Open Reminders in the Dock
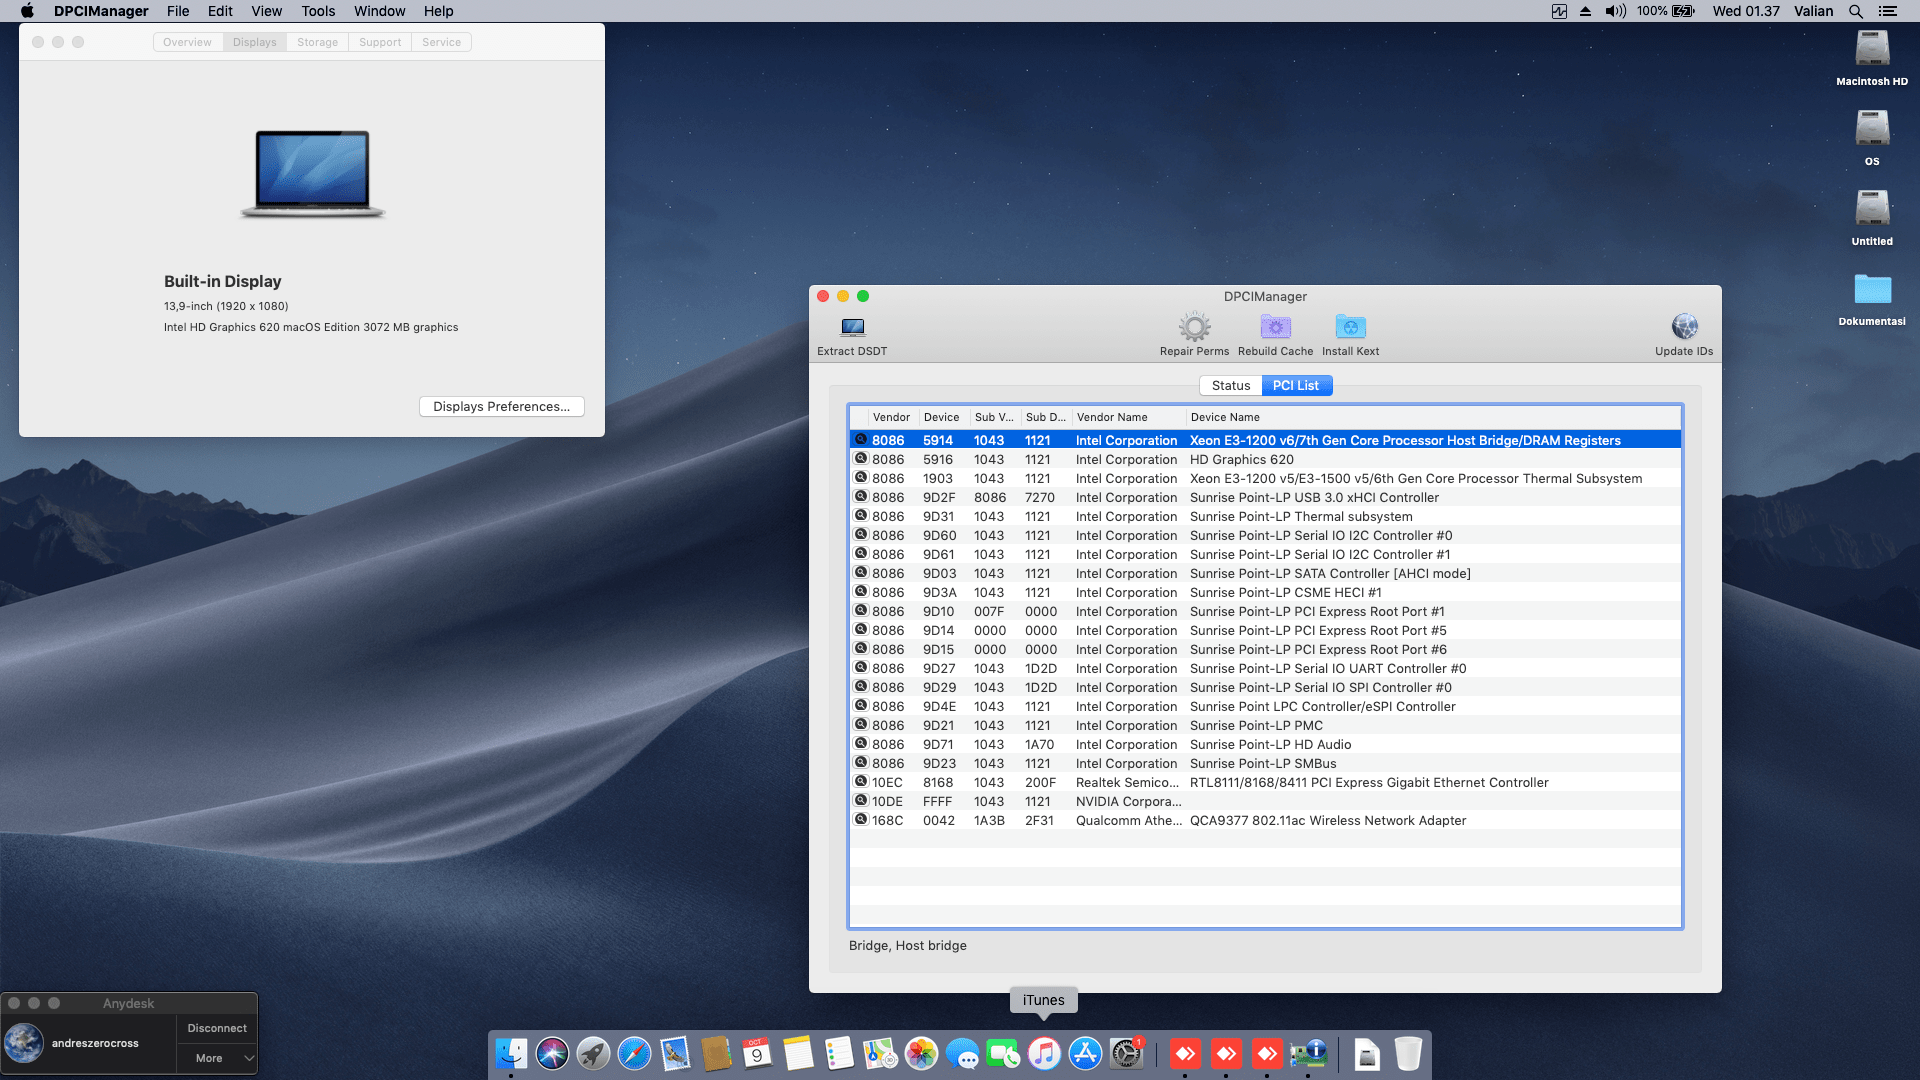The height and width of the screenshot is (1080, 1920). click(839, 1053)
